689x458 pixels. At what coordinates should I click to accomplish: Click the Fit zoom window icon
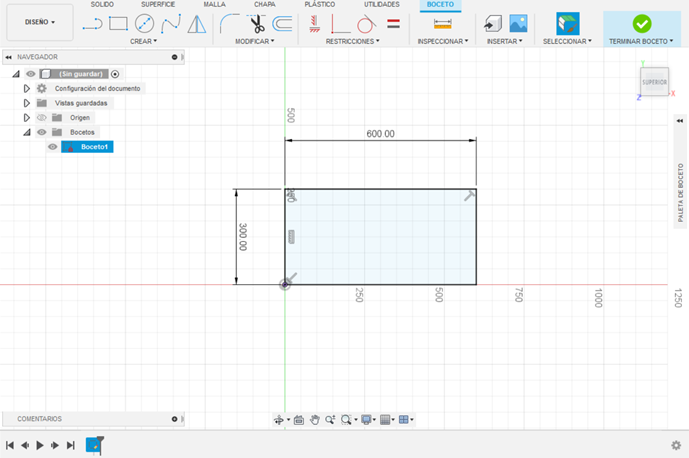pos(346,420)
